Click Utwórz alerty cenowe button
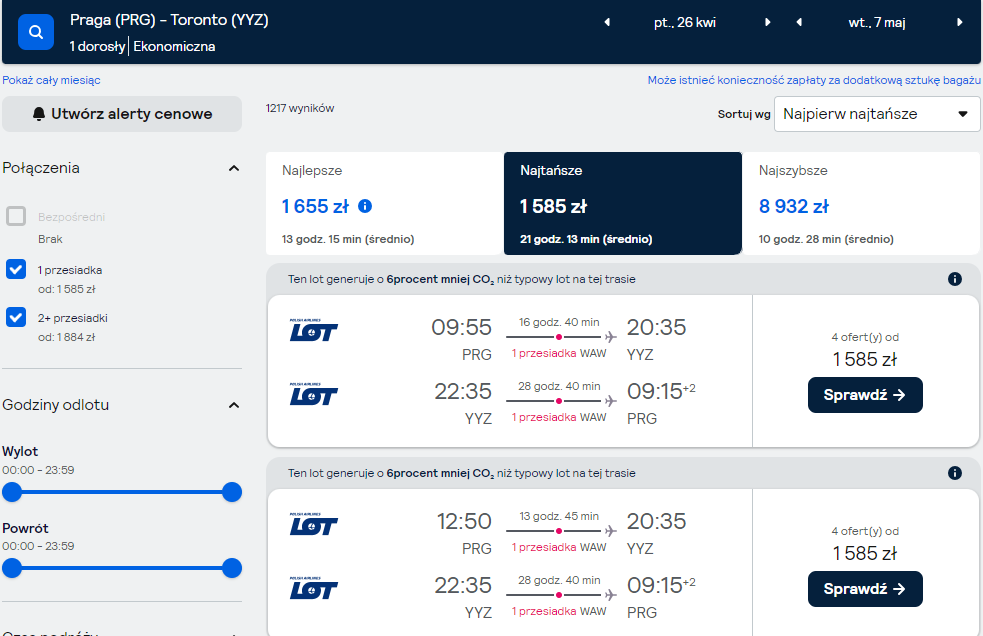Image resolution: width=983 pixels, height=636 pixels. pos(122,114)
